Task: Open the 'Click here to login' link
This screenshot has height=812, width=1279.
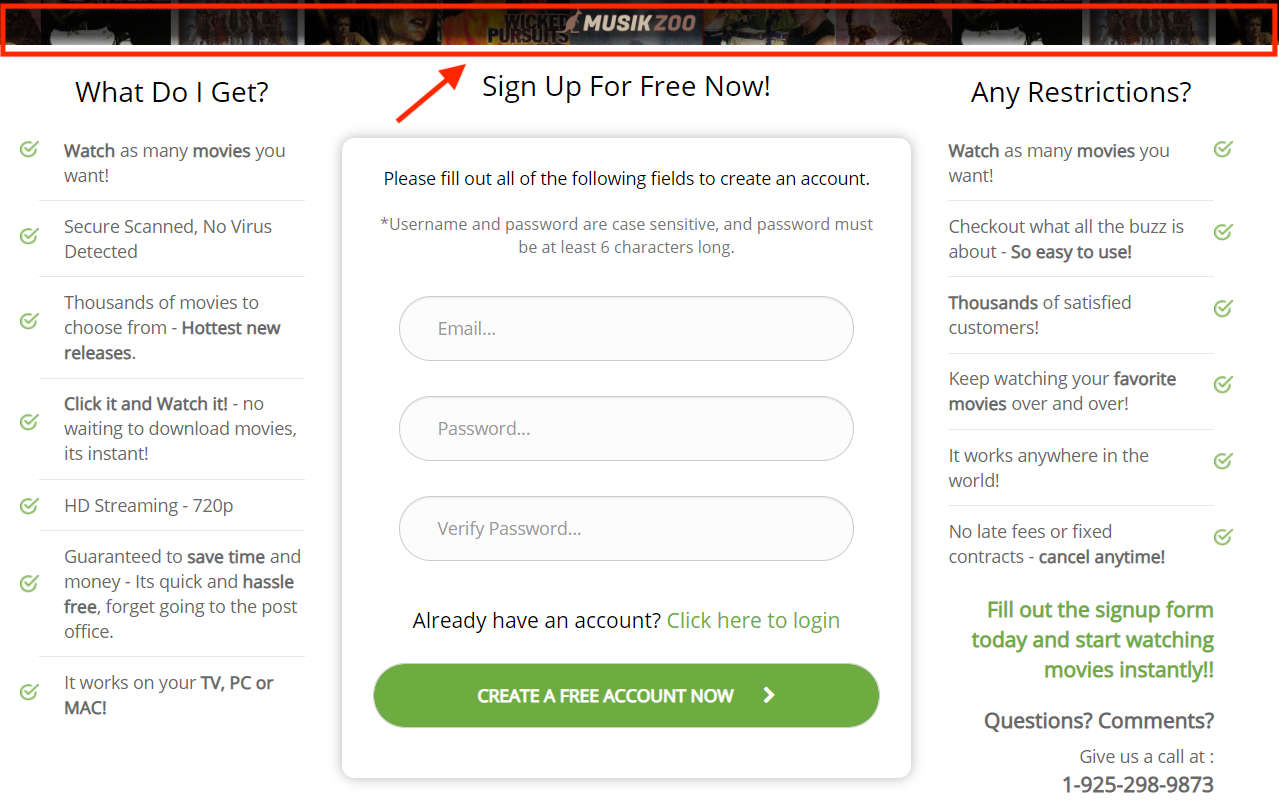Action: pos(753,620)
